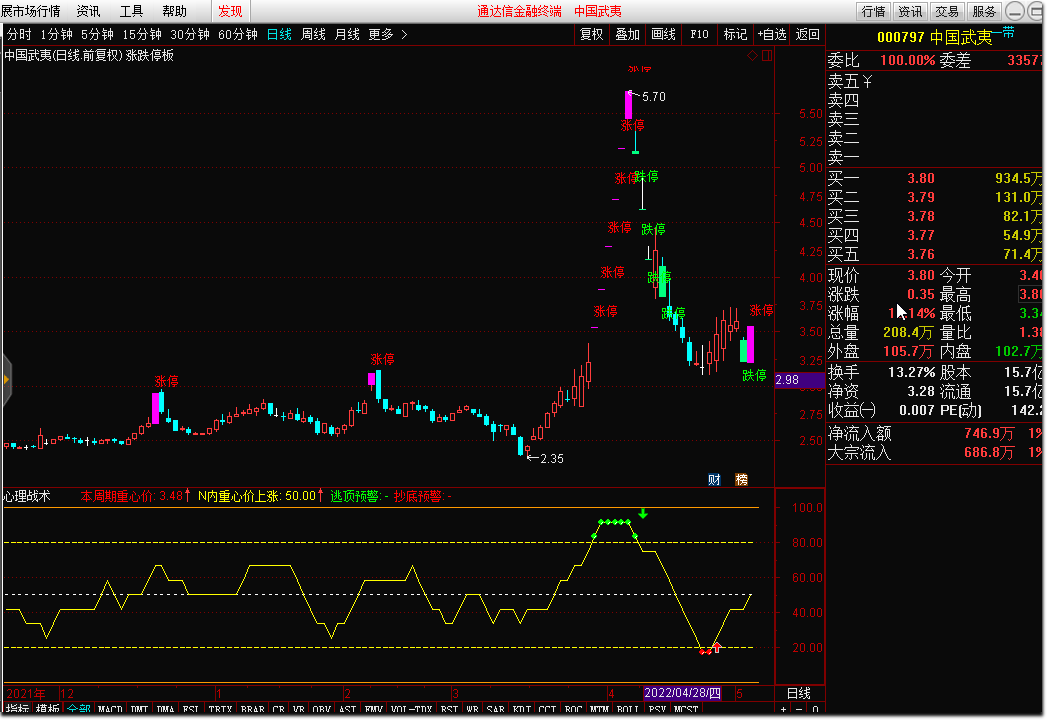Screen dimensions: 1048x720
Task: Click the 服务 button at top right
Action: click(x=984, y=11)
